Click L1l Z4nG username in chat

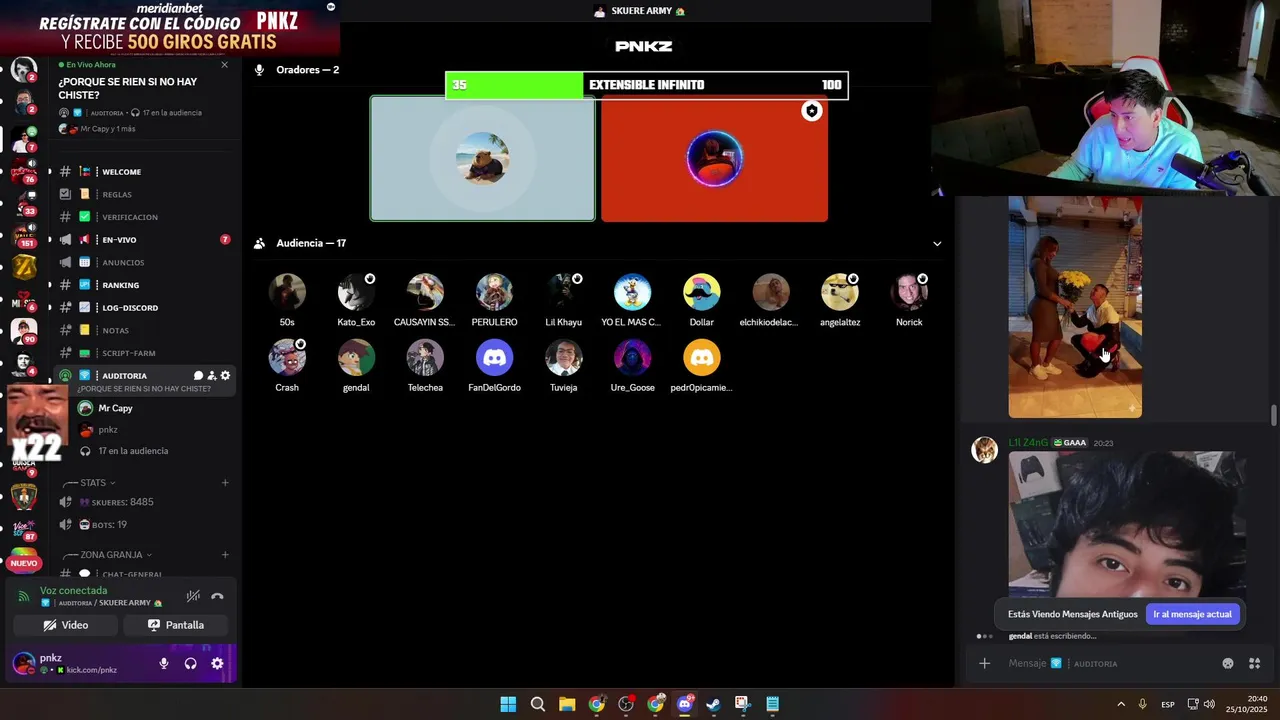(x=1028, y=443)
